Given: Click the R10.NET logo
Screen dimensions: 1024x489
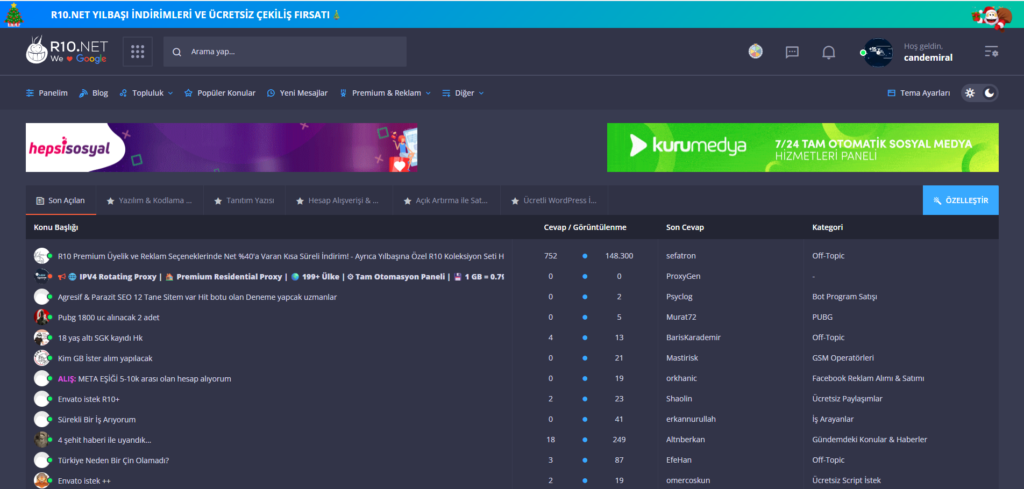Looking at the screenshot, I should [66, 52].
